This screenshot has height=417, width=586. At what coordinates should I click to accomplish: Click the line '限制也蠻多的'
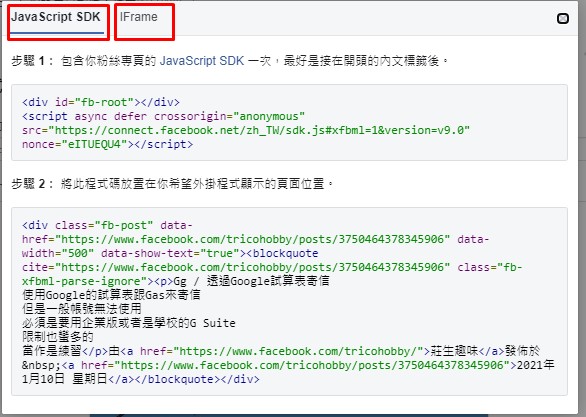(x=58, y=337)
